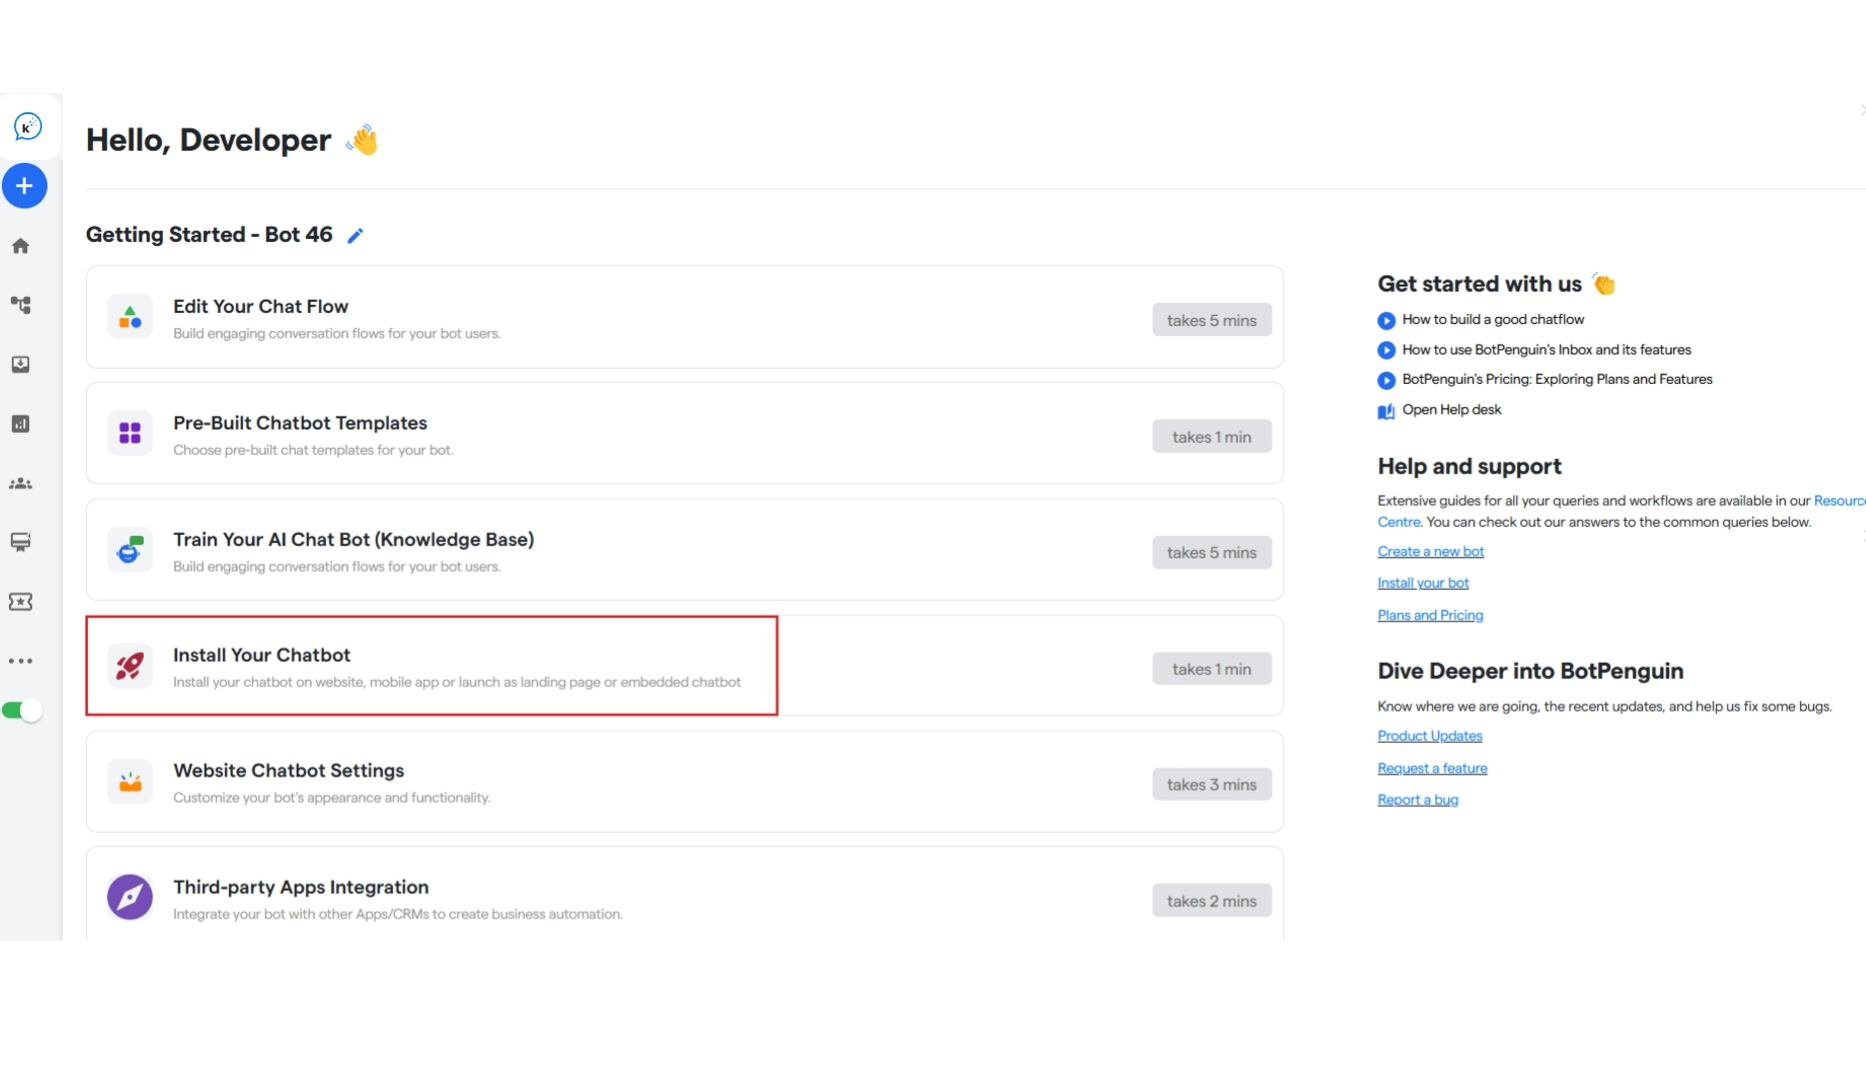Click the 'Open Help desk' text
The image size is (1866, 1080).
[1452, 410]
